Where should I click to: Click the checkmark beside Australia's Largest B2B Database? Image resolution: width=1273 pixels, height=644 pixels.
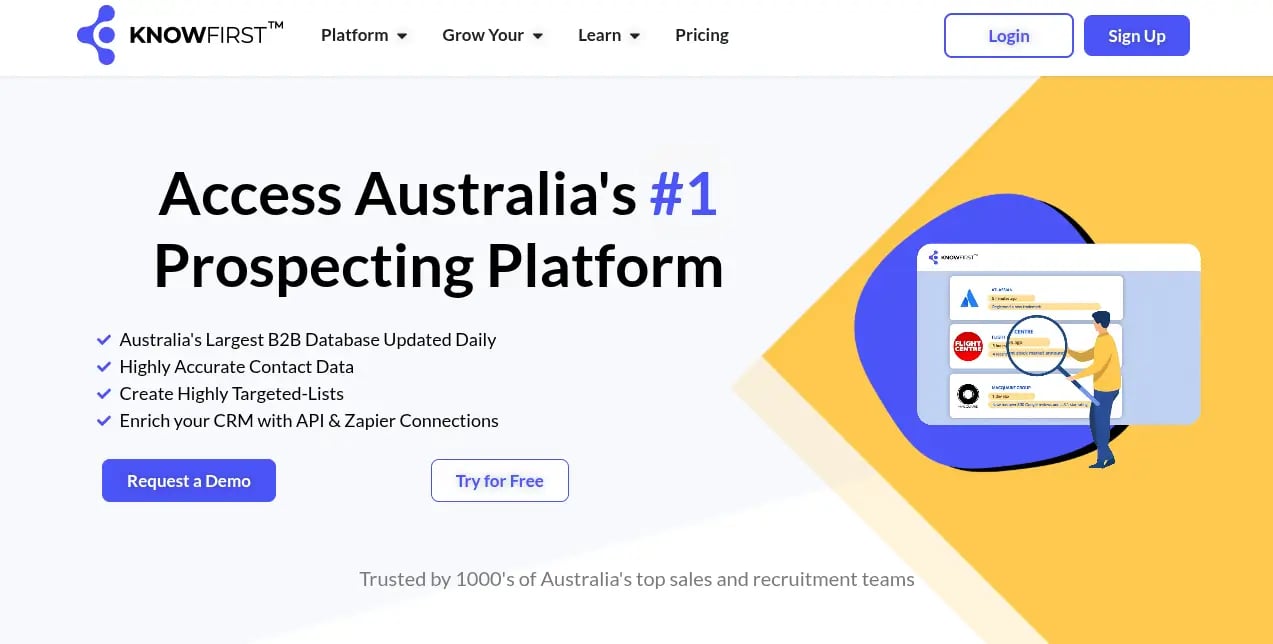(x=103, y=340)
